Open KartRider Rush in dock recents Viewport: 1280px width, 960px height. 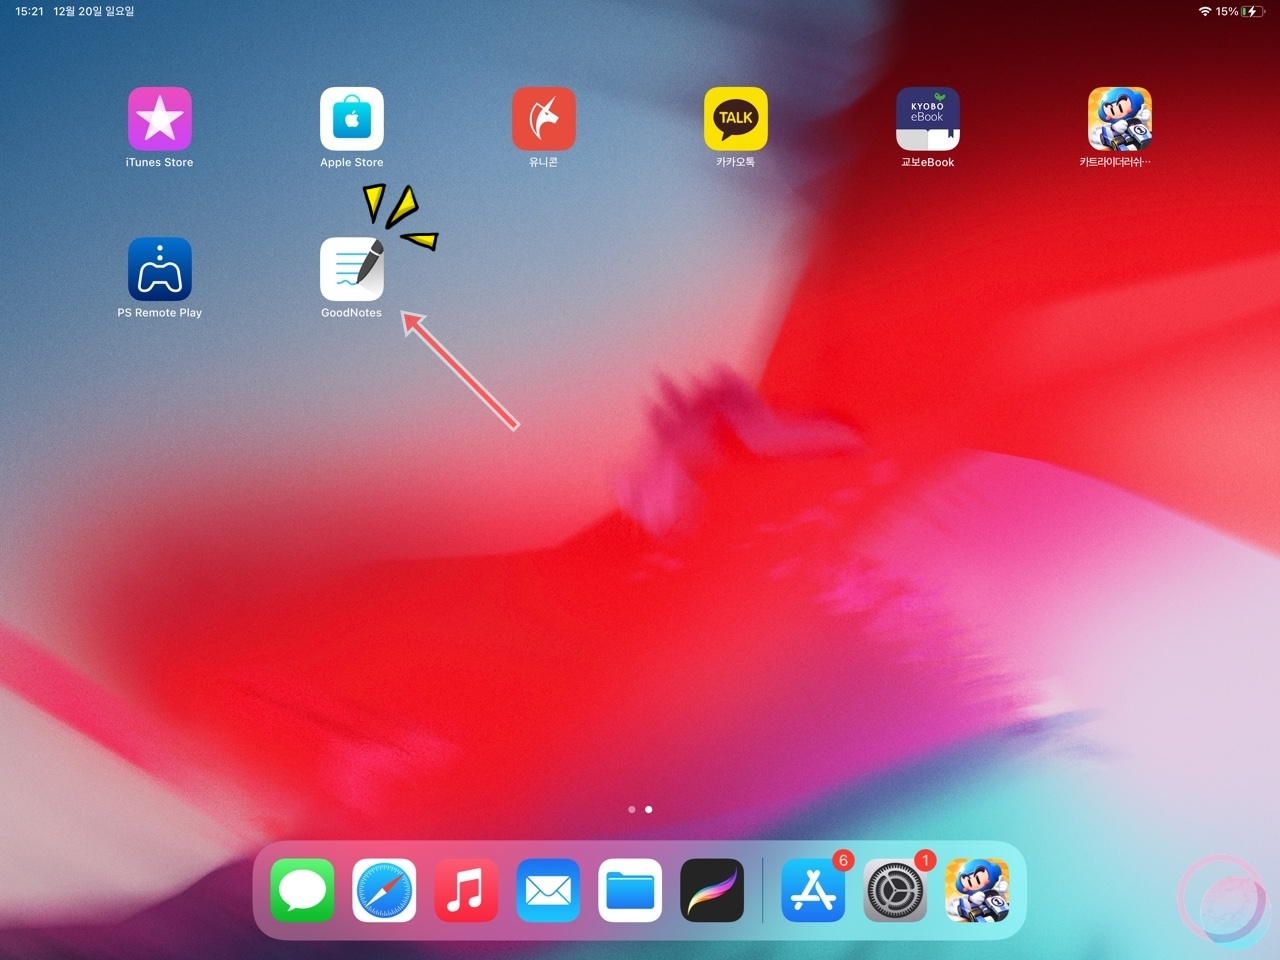tap(977, 890)
